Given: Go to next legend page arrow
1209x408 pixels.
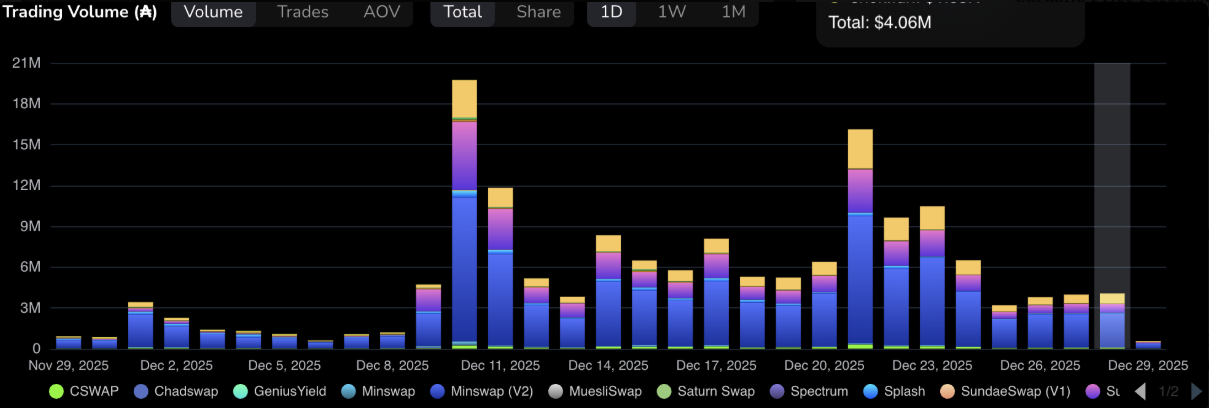Looking at the screenshot, I should pyautogui.click(x=1196, y=391).
